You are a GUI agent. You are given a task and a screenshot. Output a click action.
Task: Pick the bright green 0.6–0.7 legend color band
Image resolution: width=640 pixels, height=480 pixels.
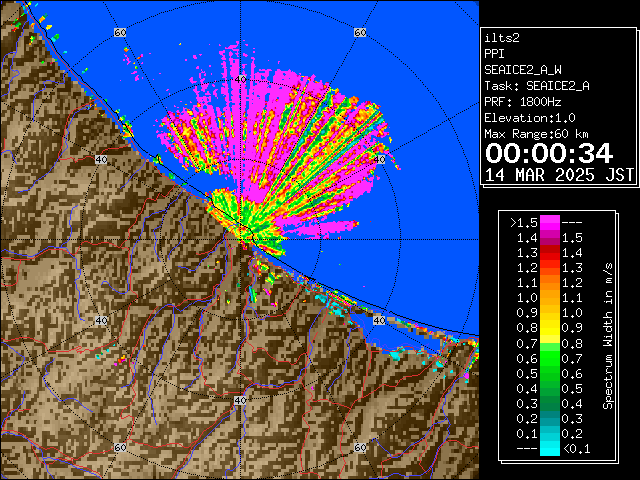549,358
